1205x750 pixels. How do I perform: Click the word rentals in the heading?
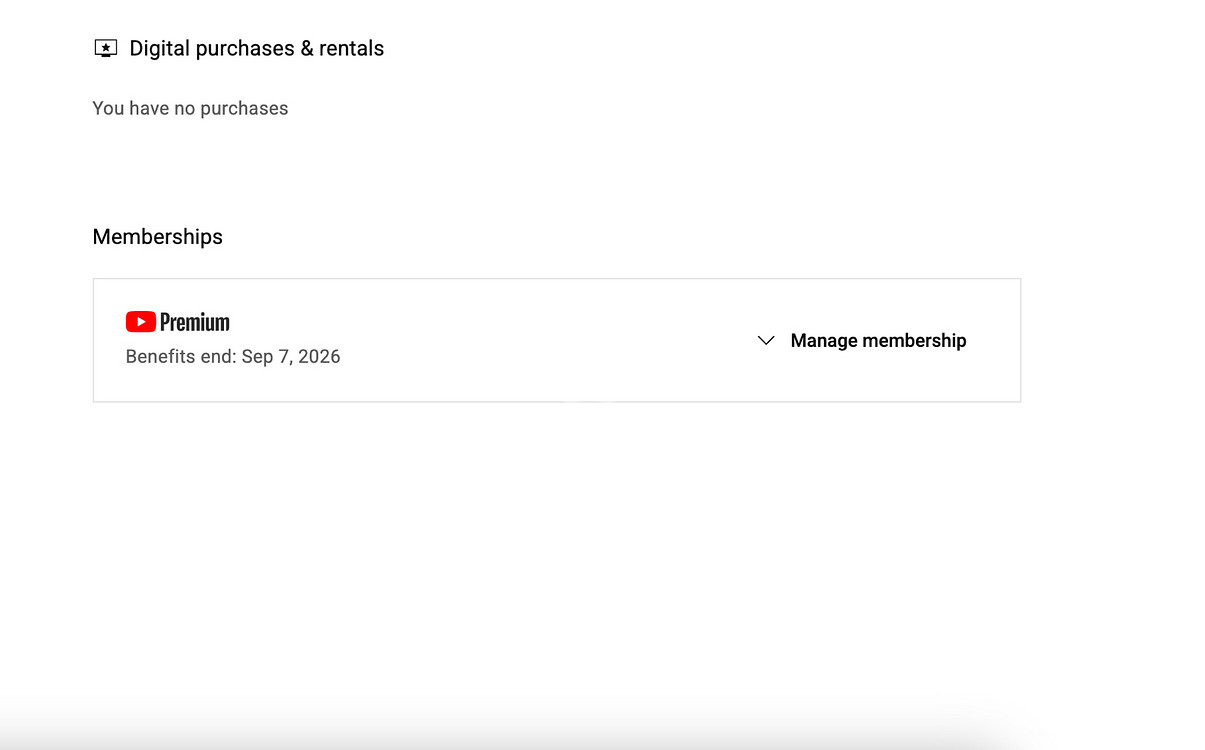tap(351, 48)
